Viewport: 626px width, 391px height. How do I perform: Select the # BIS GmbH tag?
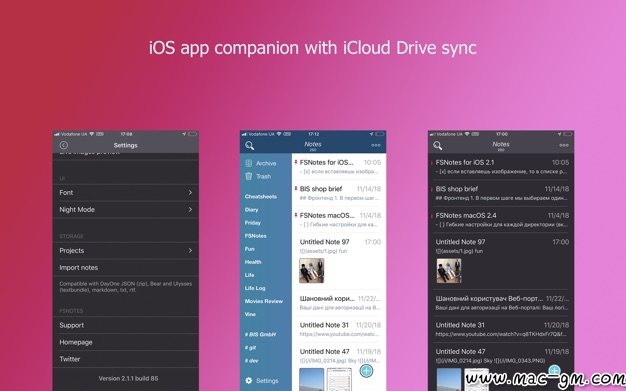pyautogui.click(x=260, y=334)
